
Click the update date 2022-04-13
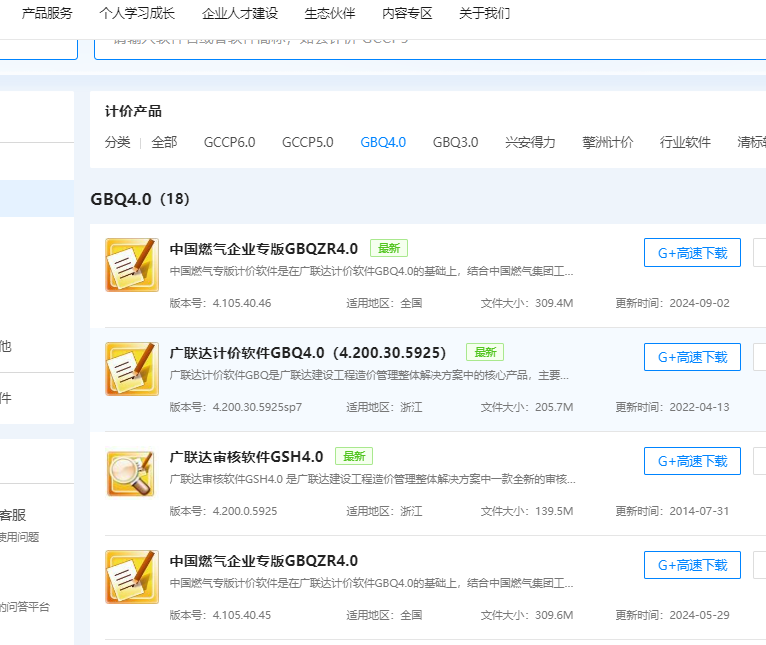(x=700, y=407)
